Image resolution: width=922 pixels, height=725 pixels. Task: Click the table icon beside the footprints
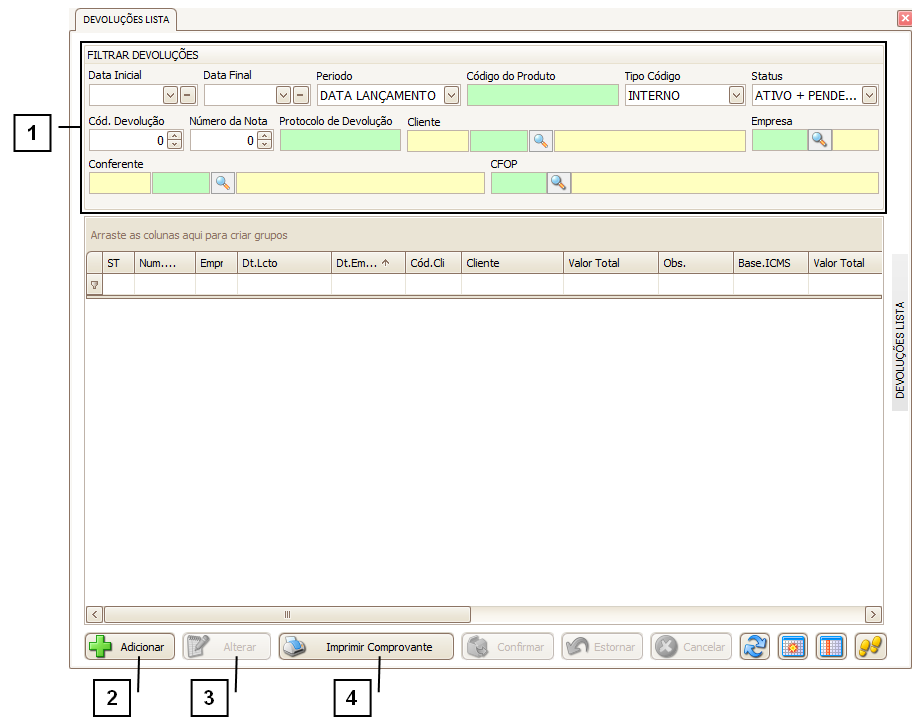tap(832, 647)
